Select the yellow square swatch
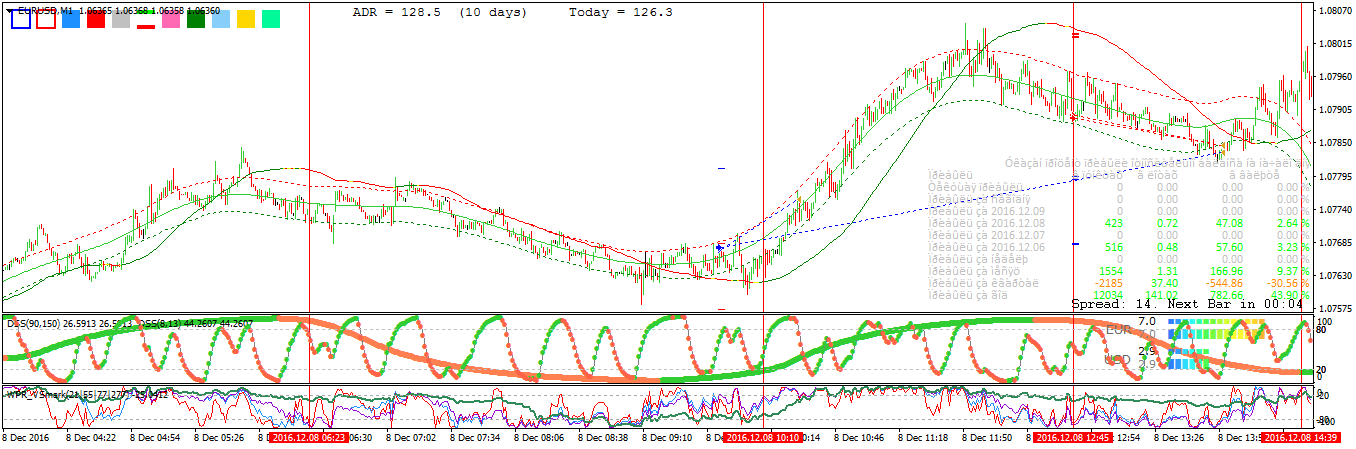Image resolution: width=1356 pixels, height=449 pixels. pyautogui.click(x=246, y=19)
